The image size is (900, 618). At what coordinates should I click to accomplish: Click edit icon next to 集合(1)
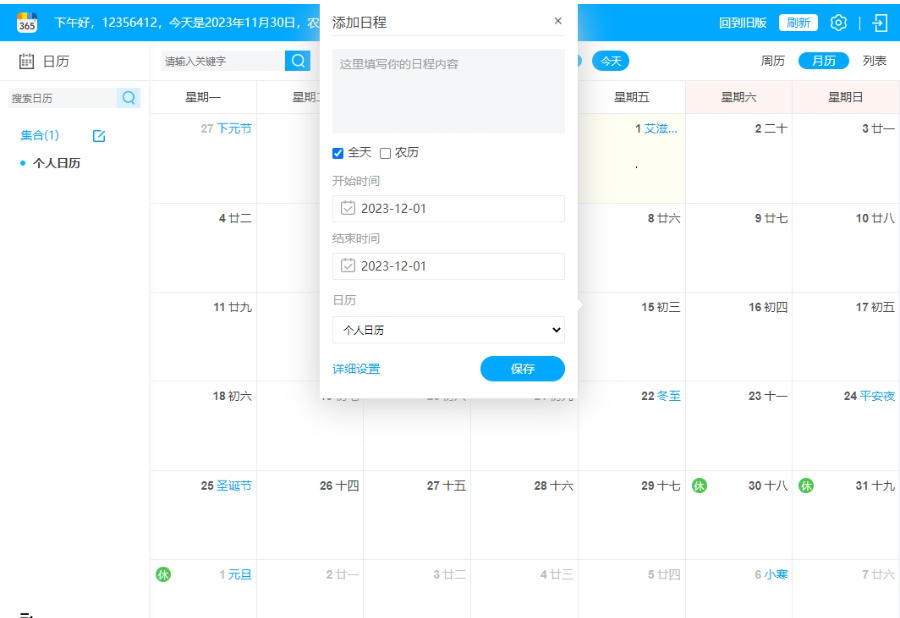(x=99, y=135)
